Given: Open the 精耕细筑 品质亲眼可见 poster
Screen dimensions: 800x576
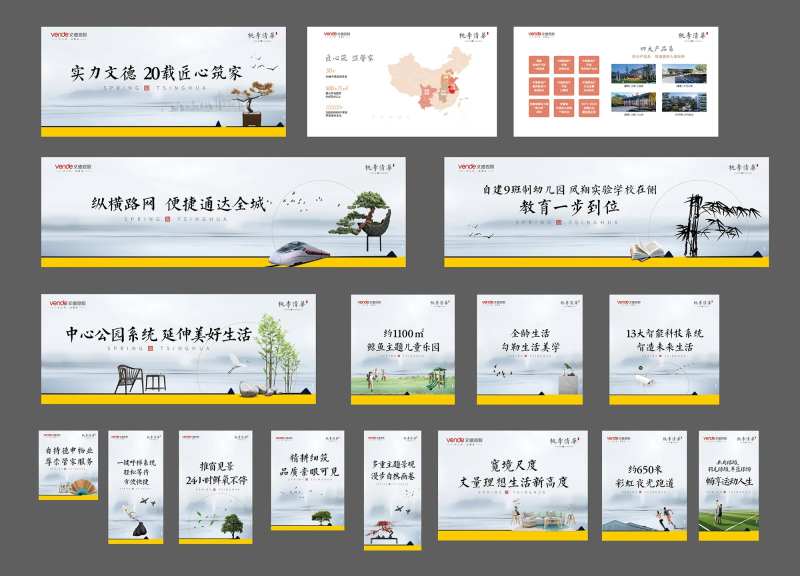Looking at the screenshot, I should point(308,481).
